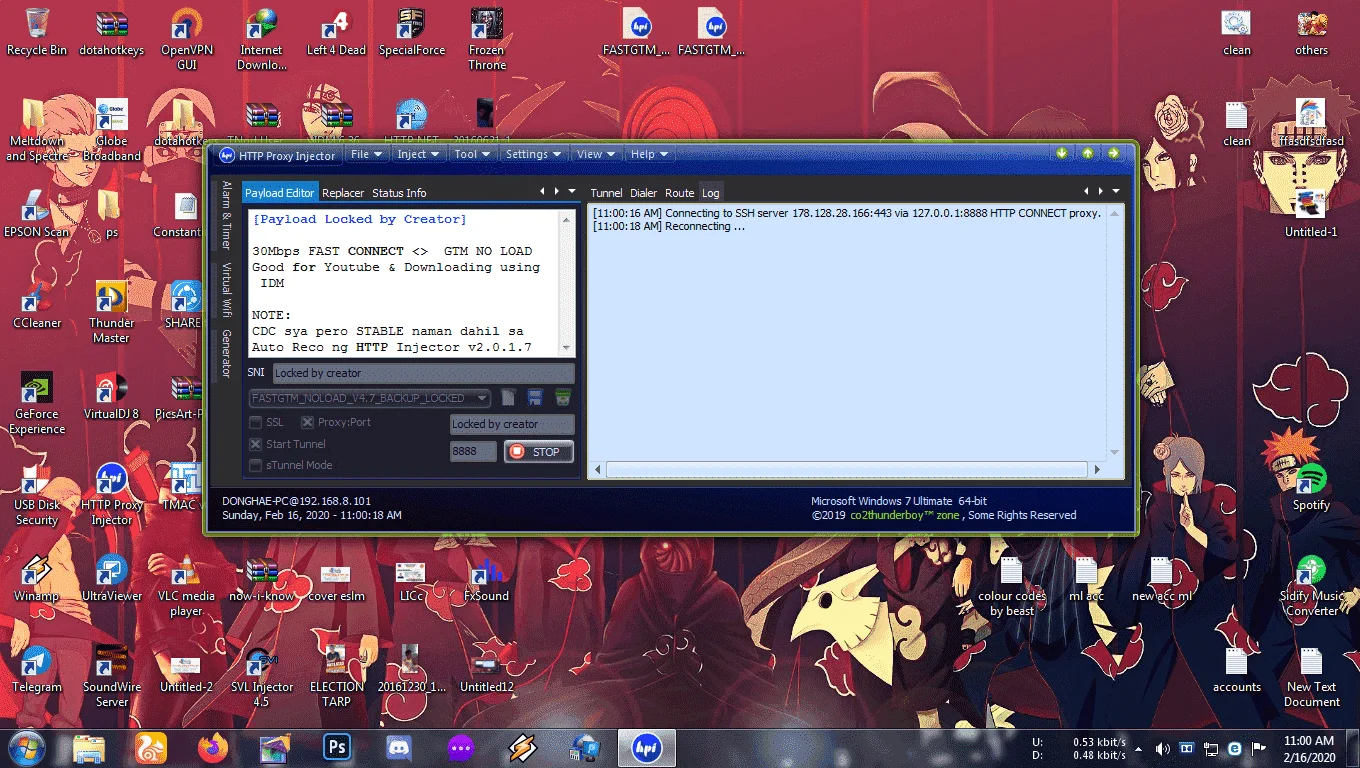The height and width of the screenshot is (768, 1360).
Task: Select the SpecialForce desktop icon
Action: point(412,32)
